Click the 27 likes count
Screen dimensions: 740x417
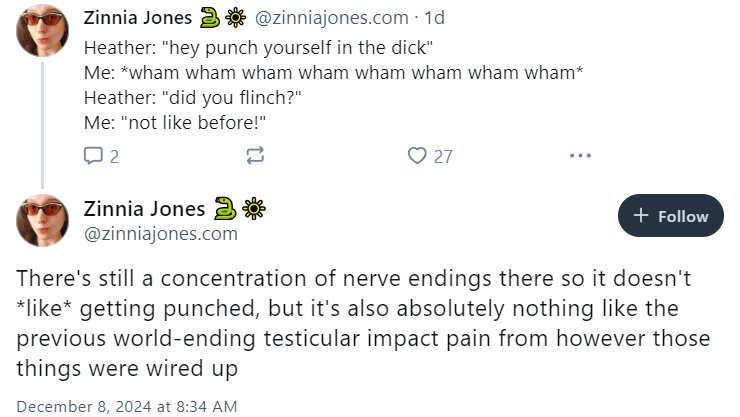pos(443,156)
